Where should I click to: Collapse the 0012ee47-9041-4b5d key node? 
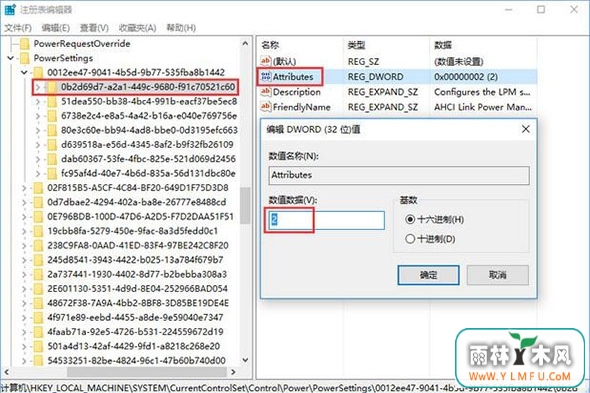[x=24, y=72]
